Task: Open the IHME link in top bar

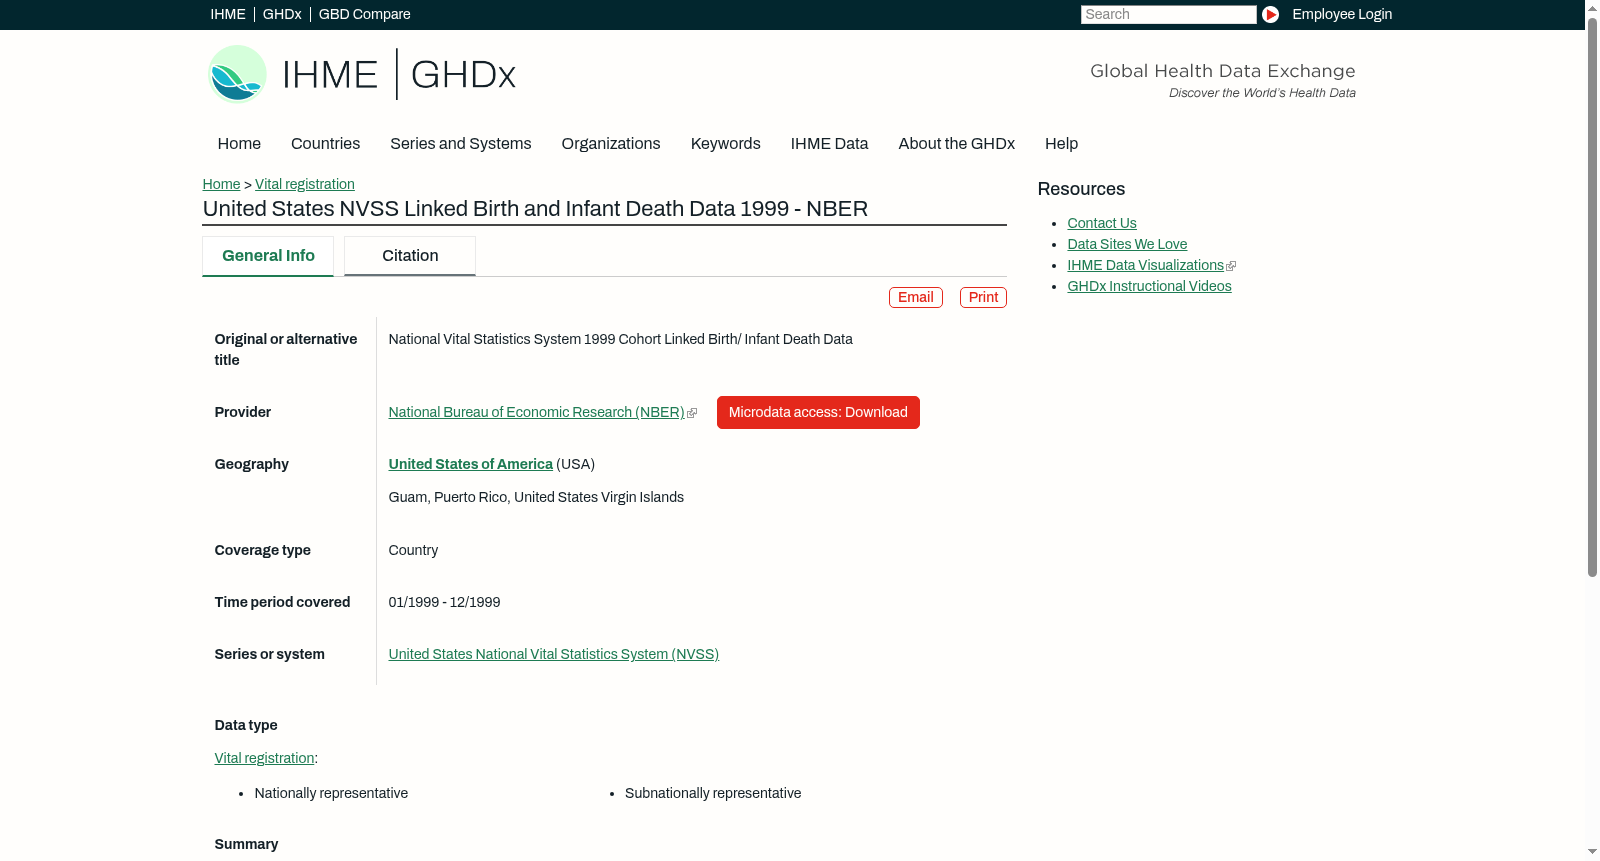Action: (x=228, y=14)
